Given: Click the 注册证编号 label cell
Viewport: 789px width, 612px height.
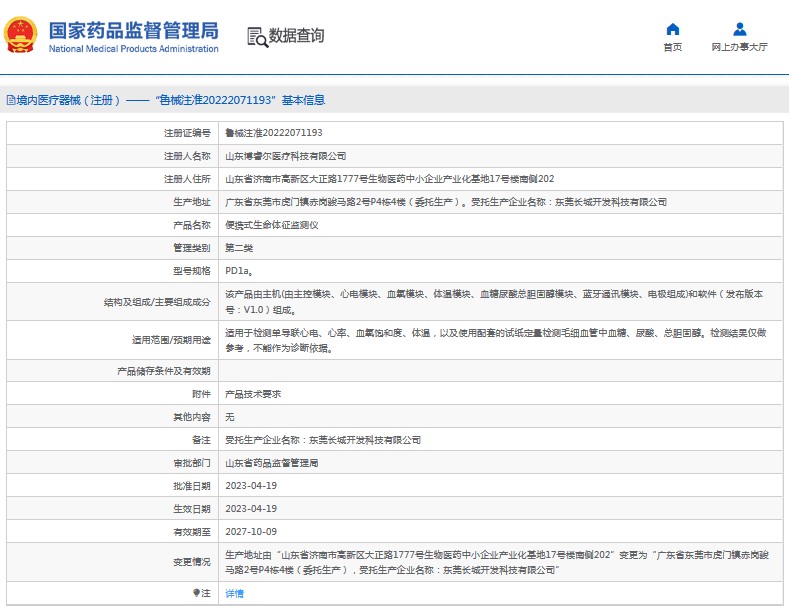Looking at the screenshot, I should click(113, 133).
